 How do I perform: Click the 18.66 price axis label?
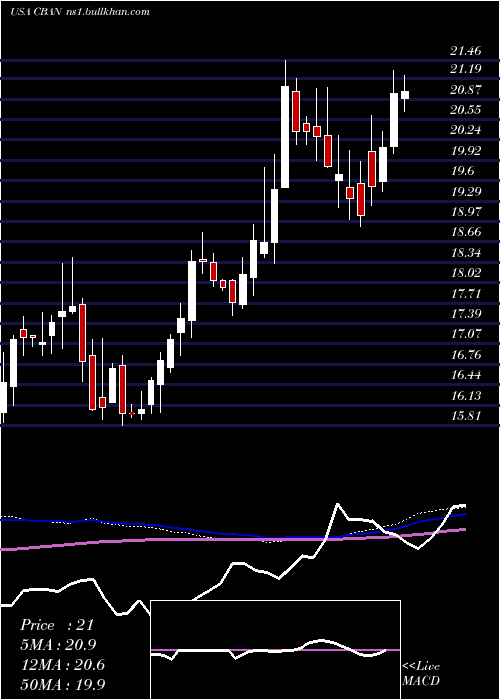click(466, 232)
